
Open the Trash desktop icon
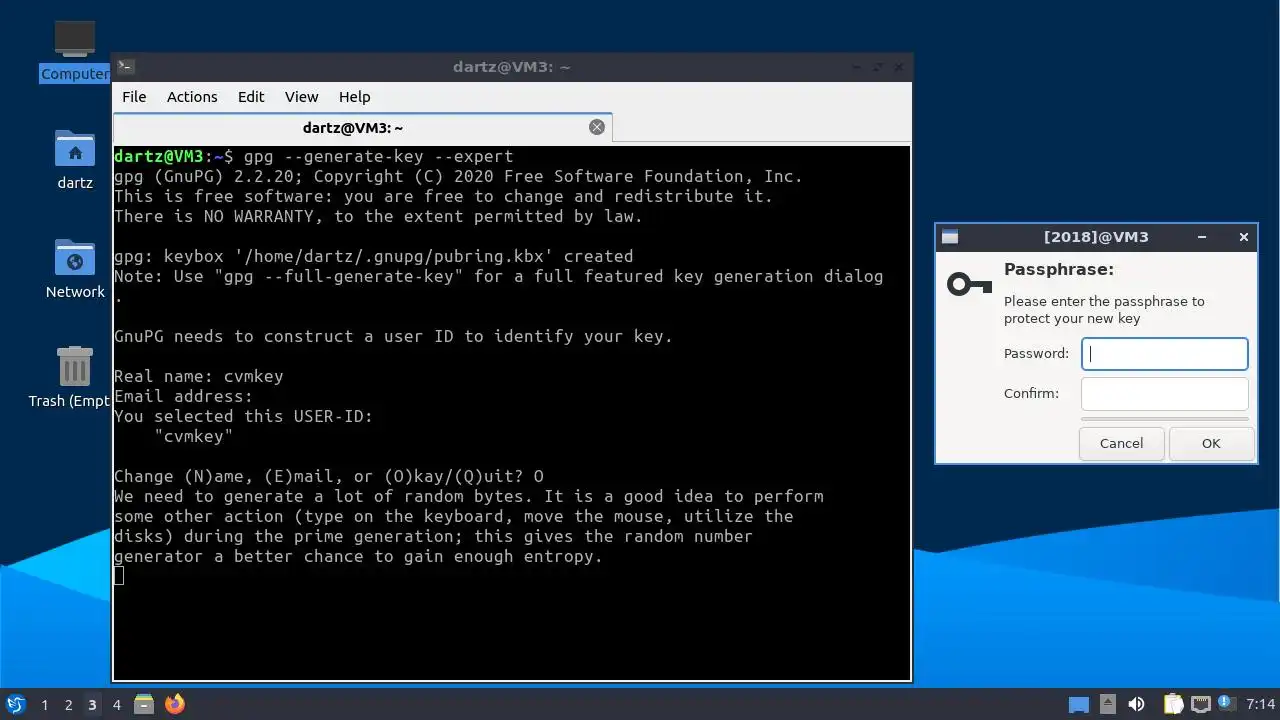74,367
